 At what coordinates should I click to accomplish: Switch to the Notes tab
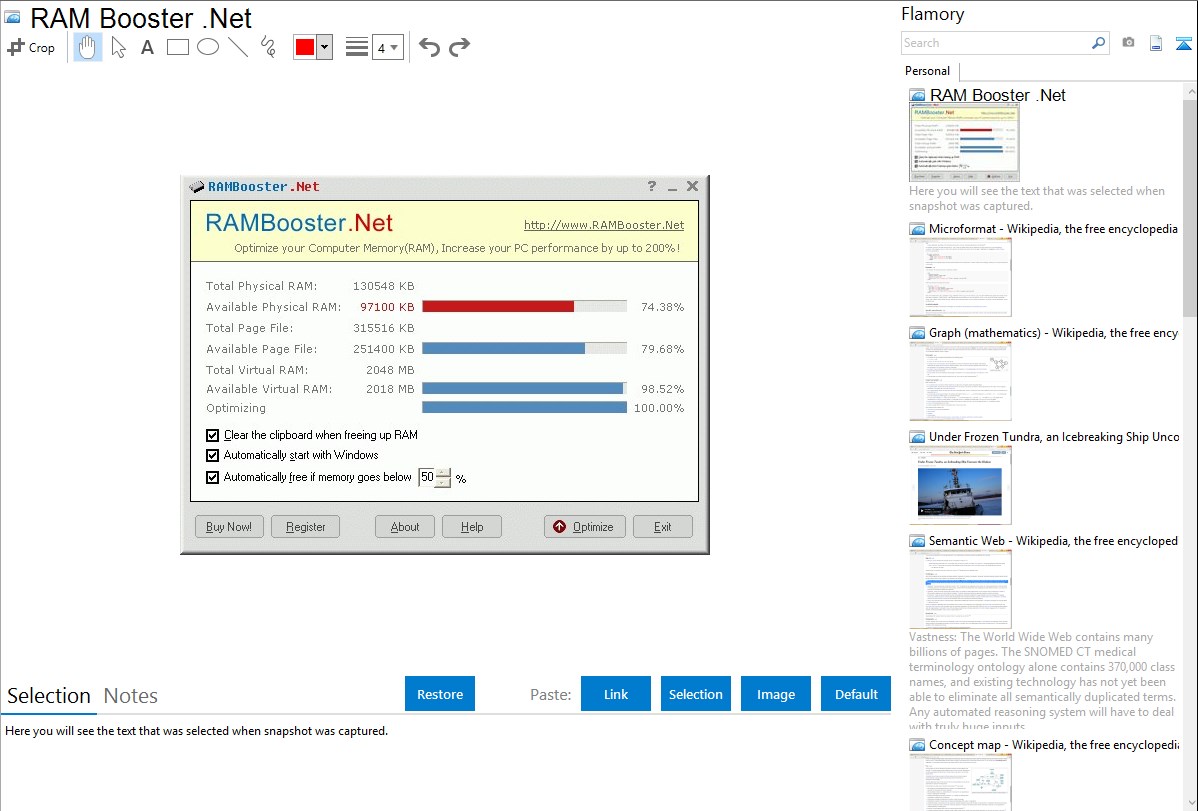pos(131,696)
